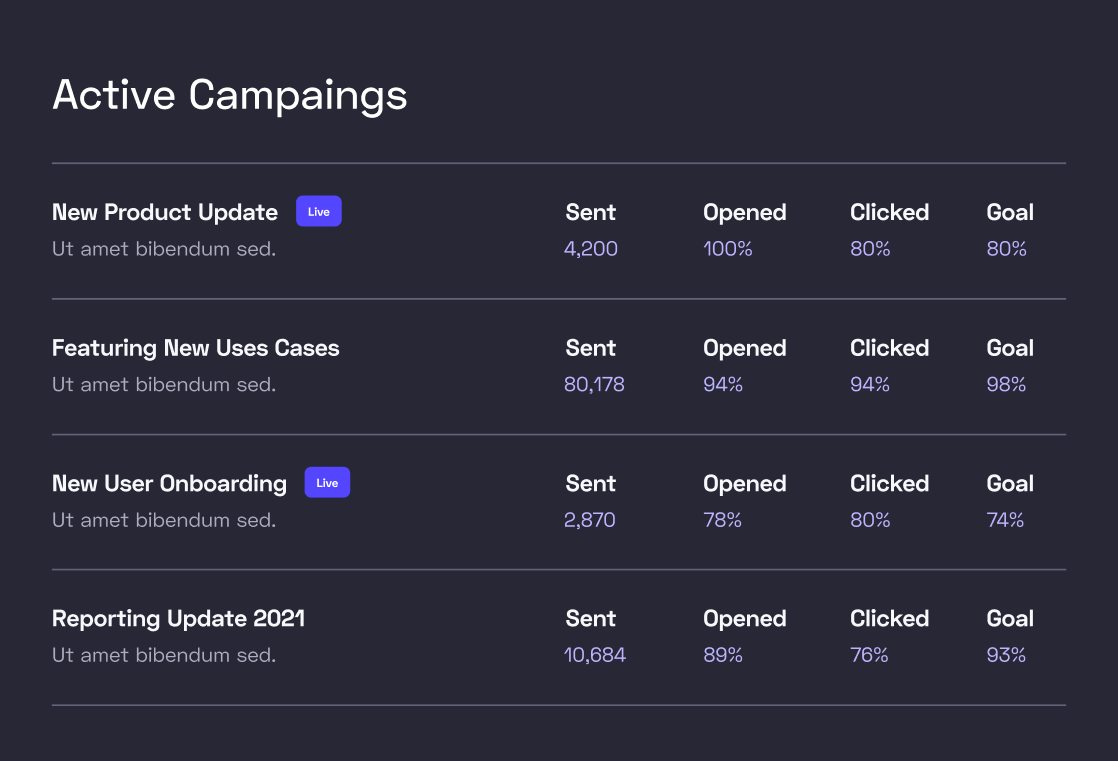Click the description under New Product Update
Image resolution: width=1118 pixels, height=761 pixels.
[163, 248]
